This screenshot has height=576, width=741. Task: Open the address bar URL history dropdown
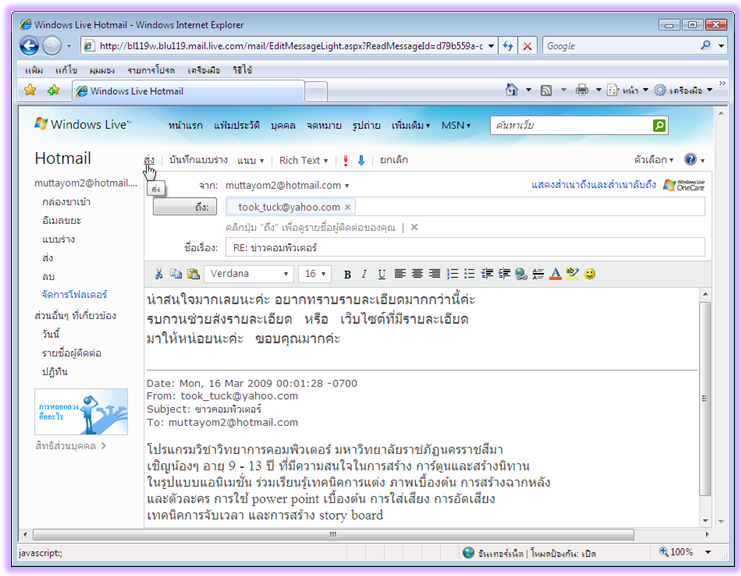point(491,46)
